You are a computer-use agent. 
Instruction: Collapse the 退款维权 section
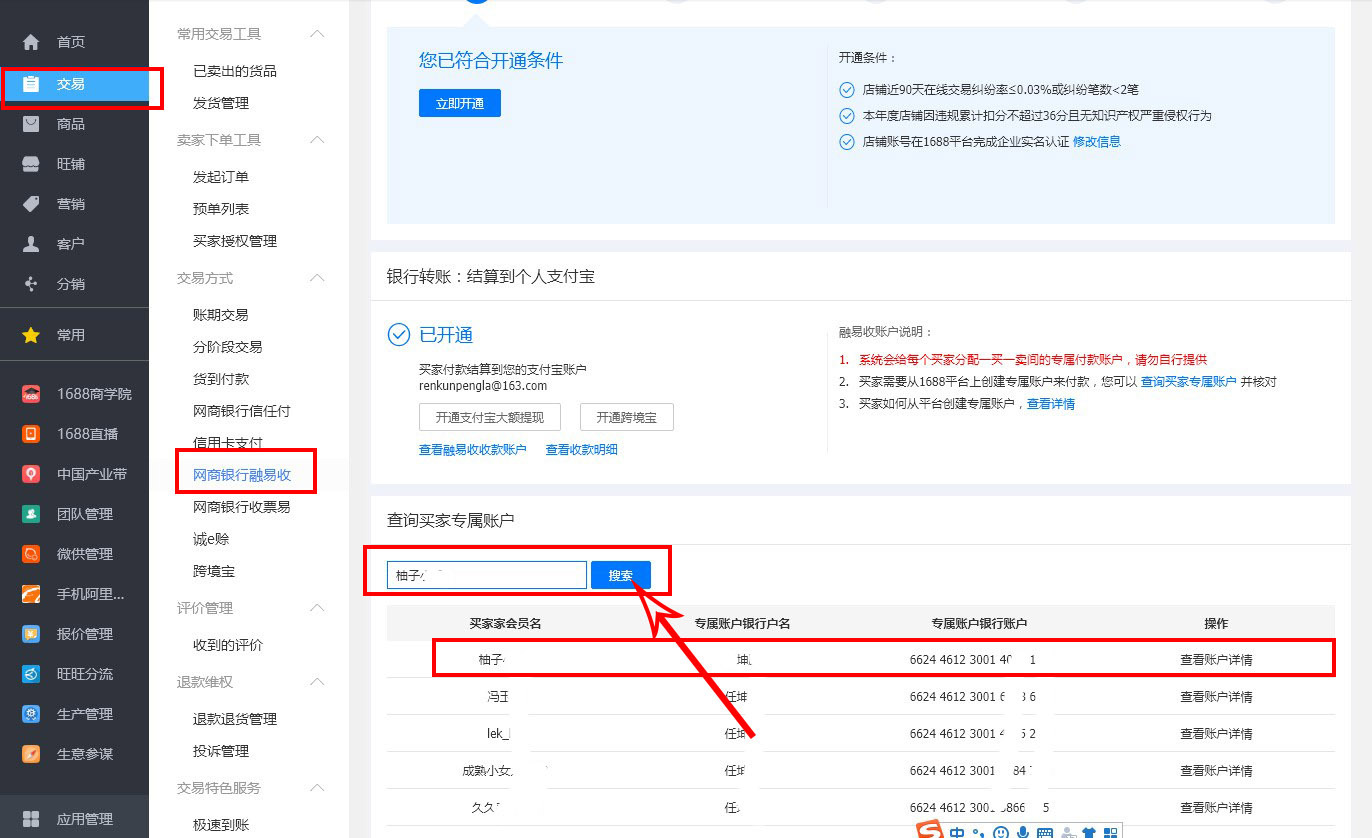pos(318,682)
